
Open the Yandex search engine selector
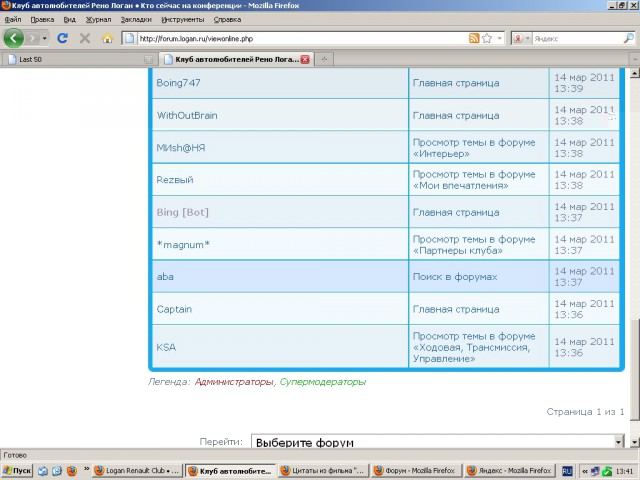tap(521, 39)
